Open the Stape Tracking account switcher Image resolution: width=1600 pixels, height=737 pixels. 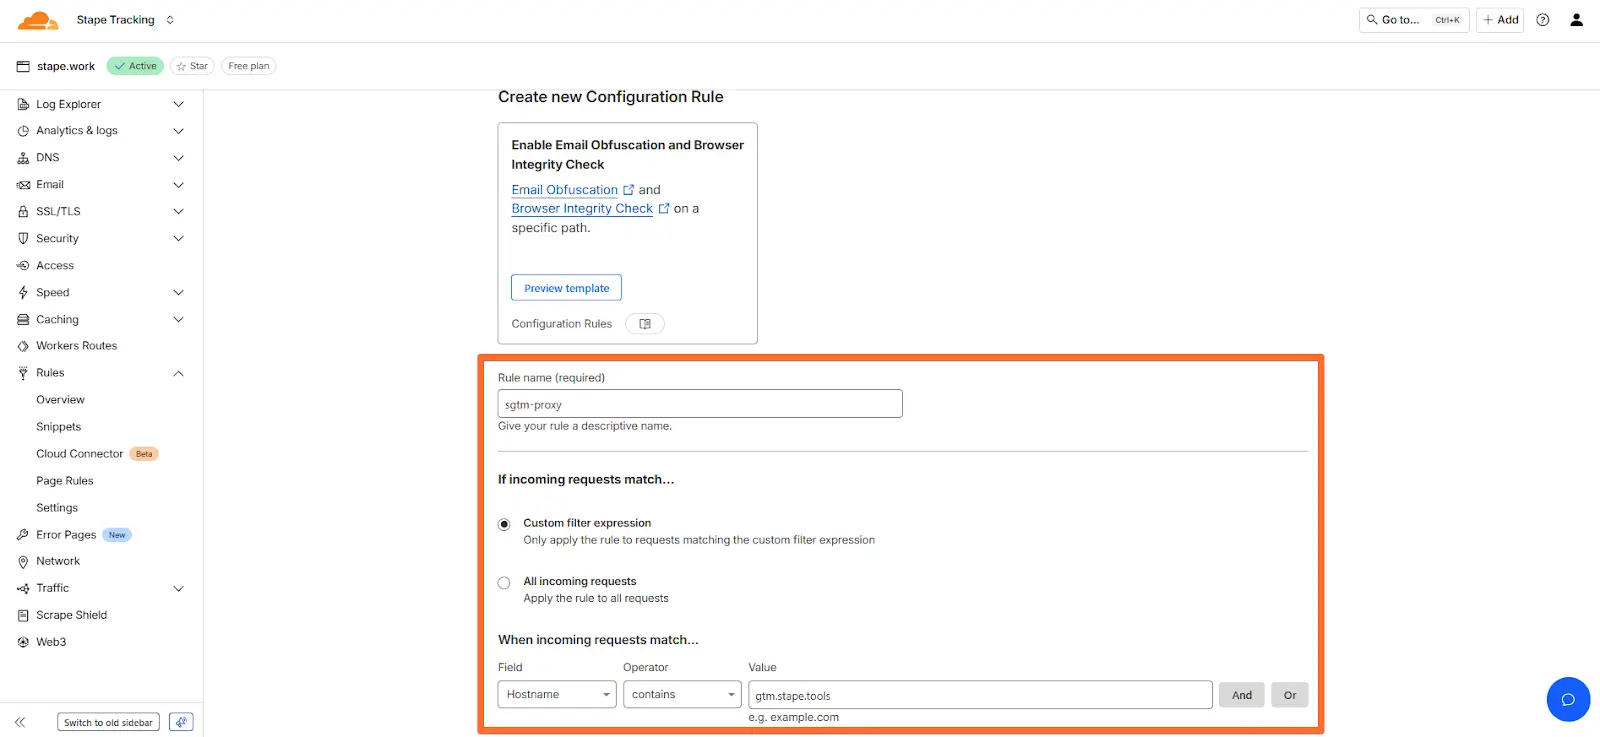coord(125,20)
